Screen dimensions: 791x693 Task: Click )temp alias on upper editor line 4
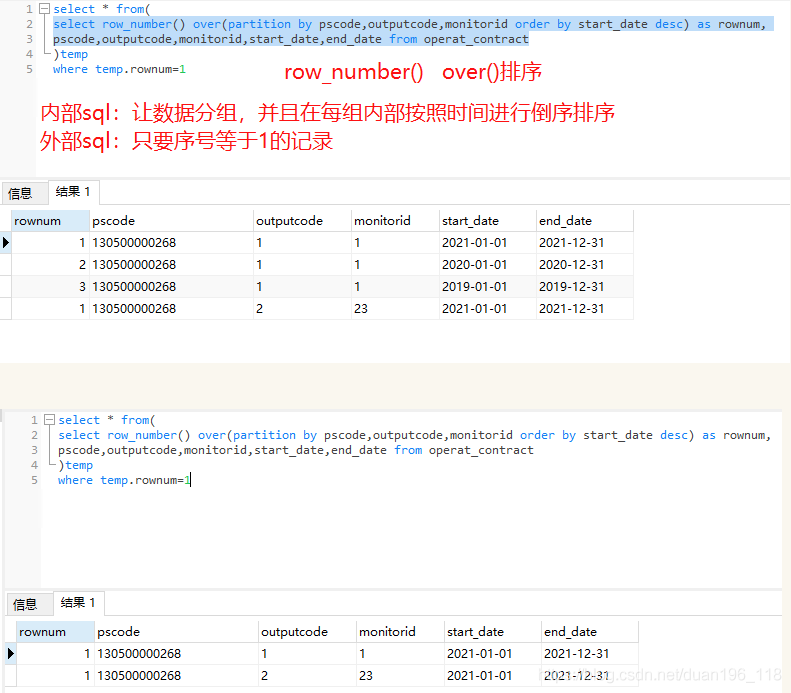[71, 54]
